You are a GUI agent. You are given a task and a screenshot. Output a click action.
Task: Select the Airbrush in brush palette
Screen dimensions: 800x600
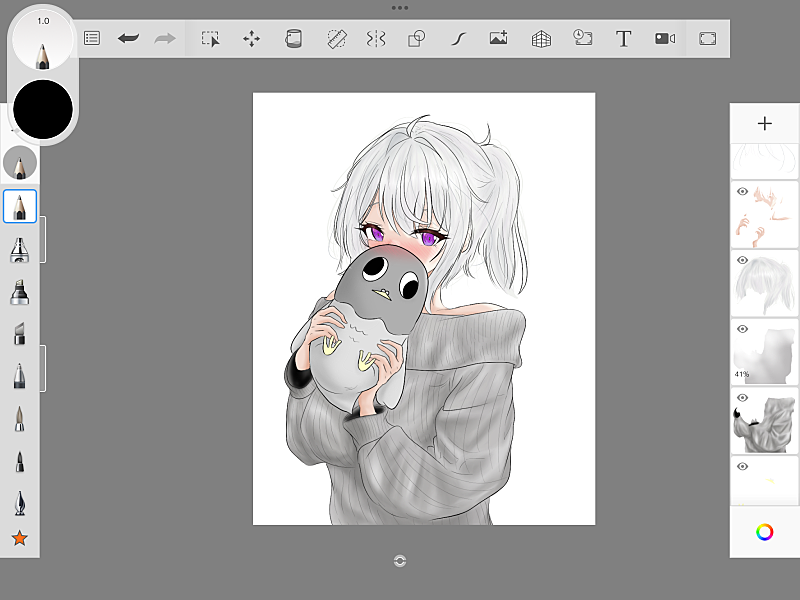[x=19, y=250]
